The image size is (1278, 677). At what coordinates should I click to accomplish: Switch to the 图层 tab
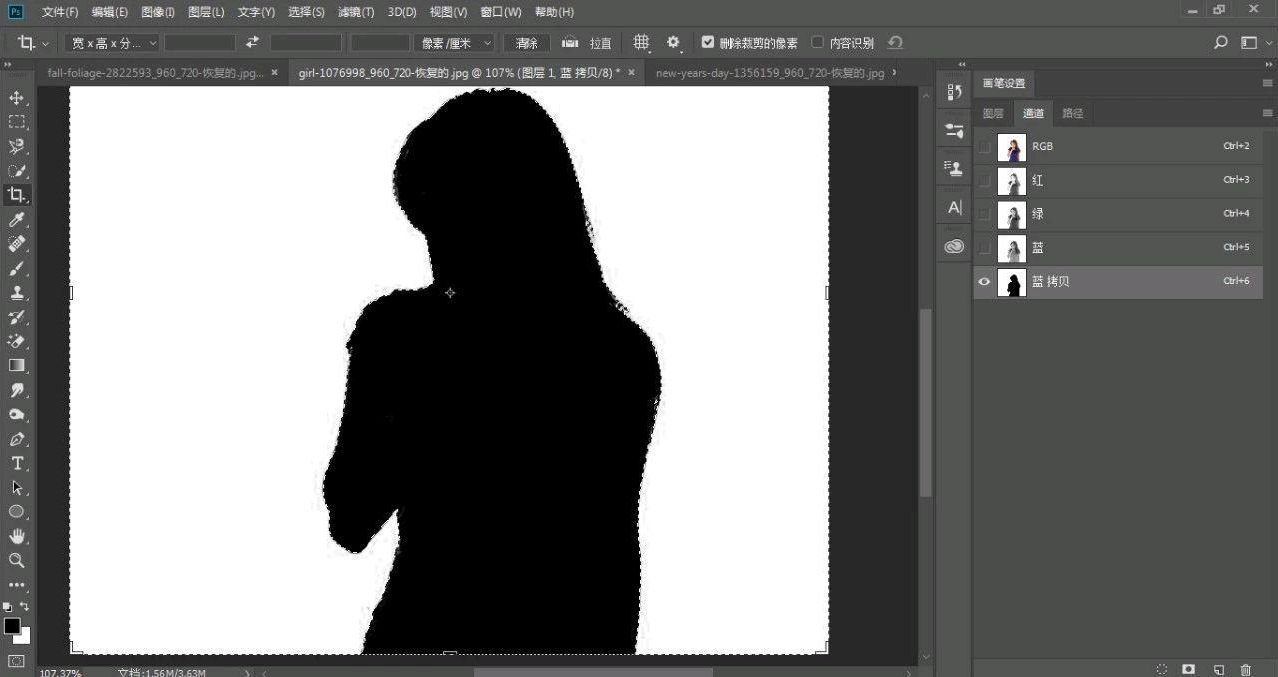tap(992, 113)
